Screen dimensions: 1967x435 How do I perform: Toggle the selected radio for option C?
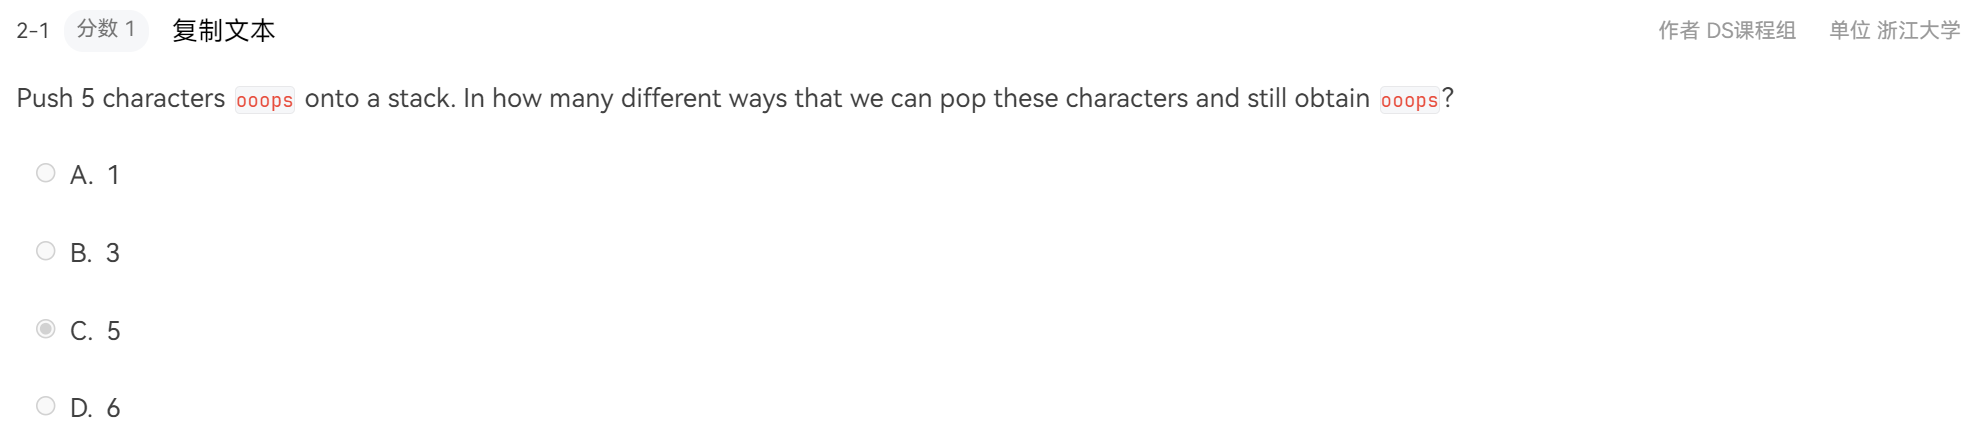coord(46,329)
